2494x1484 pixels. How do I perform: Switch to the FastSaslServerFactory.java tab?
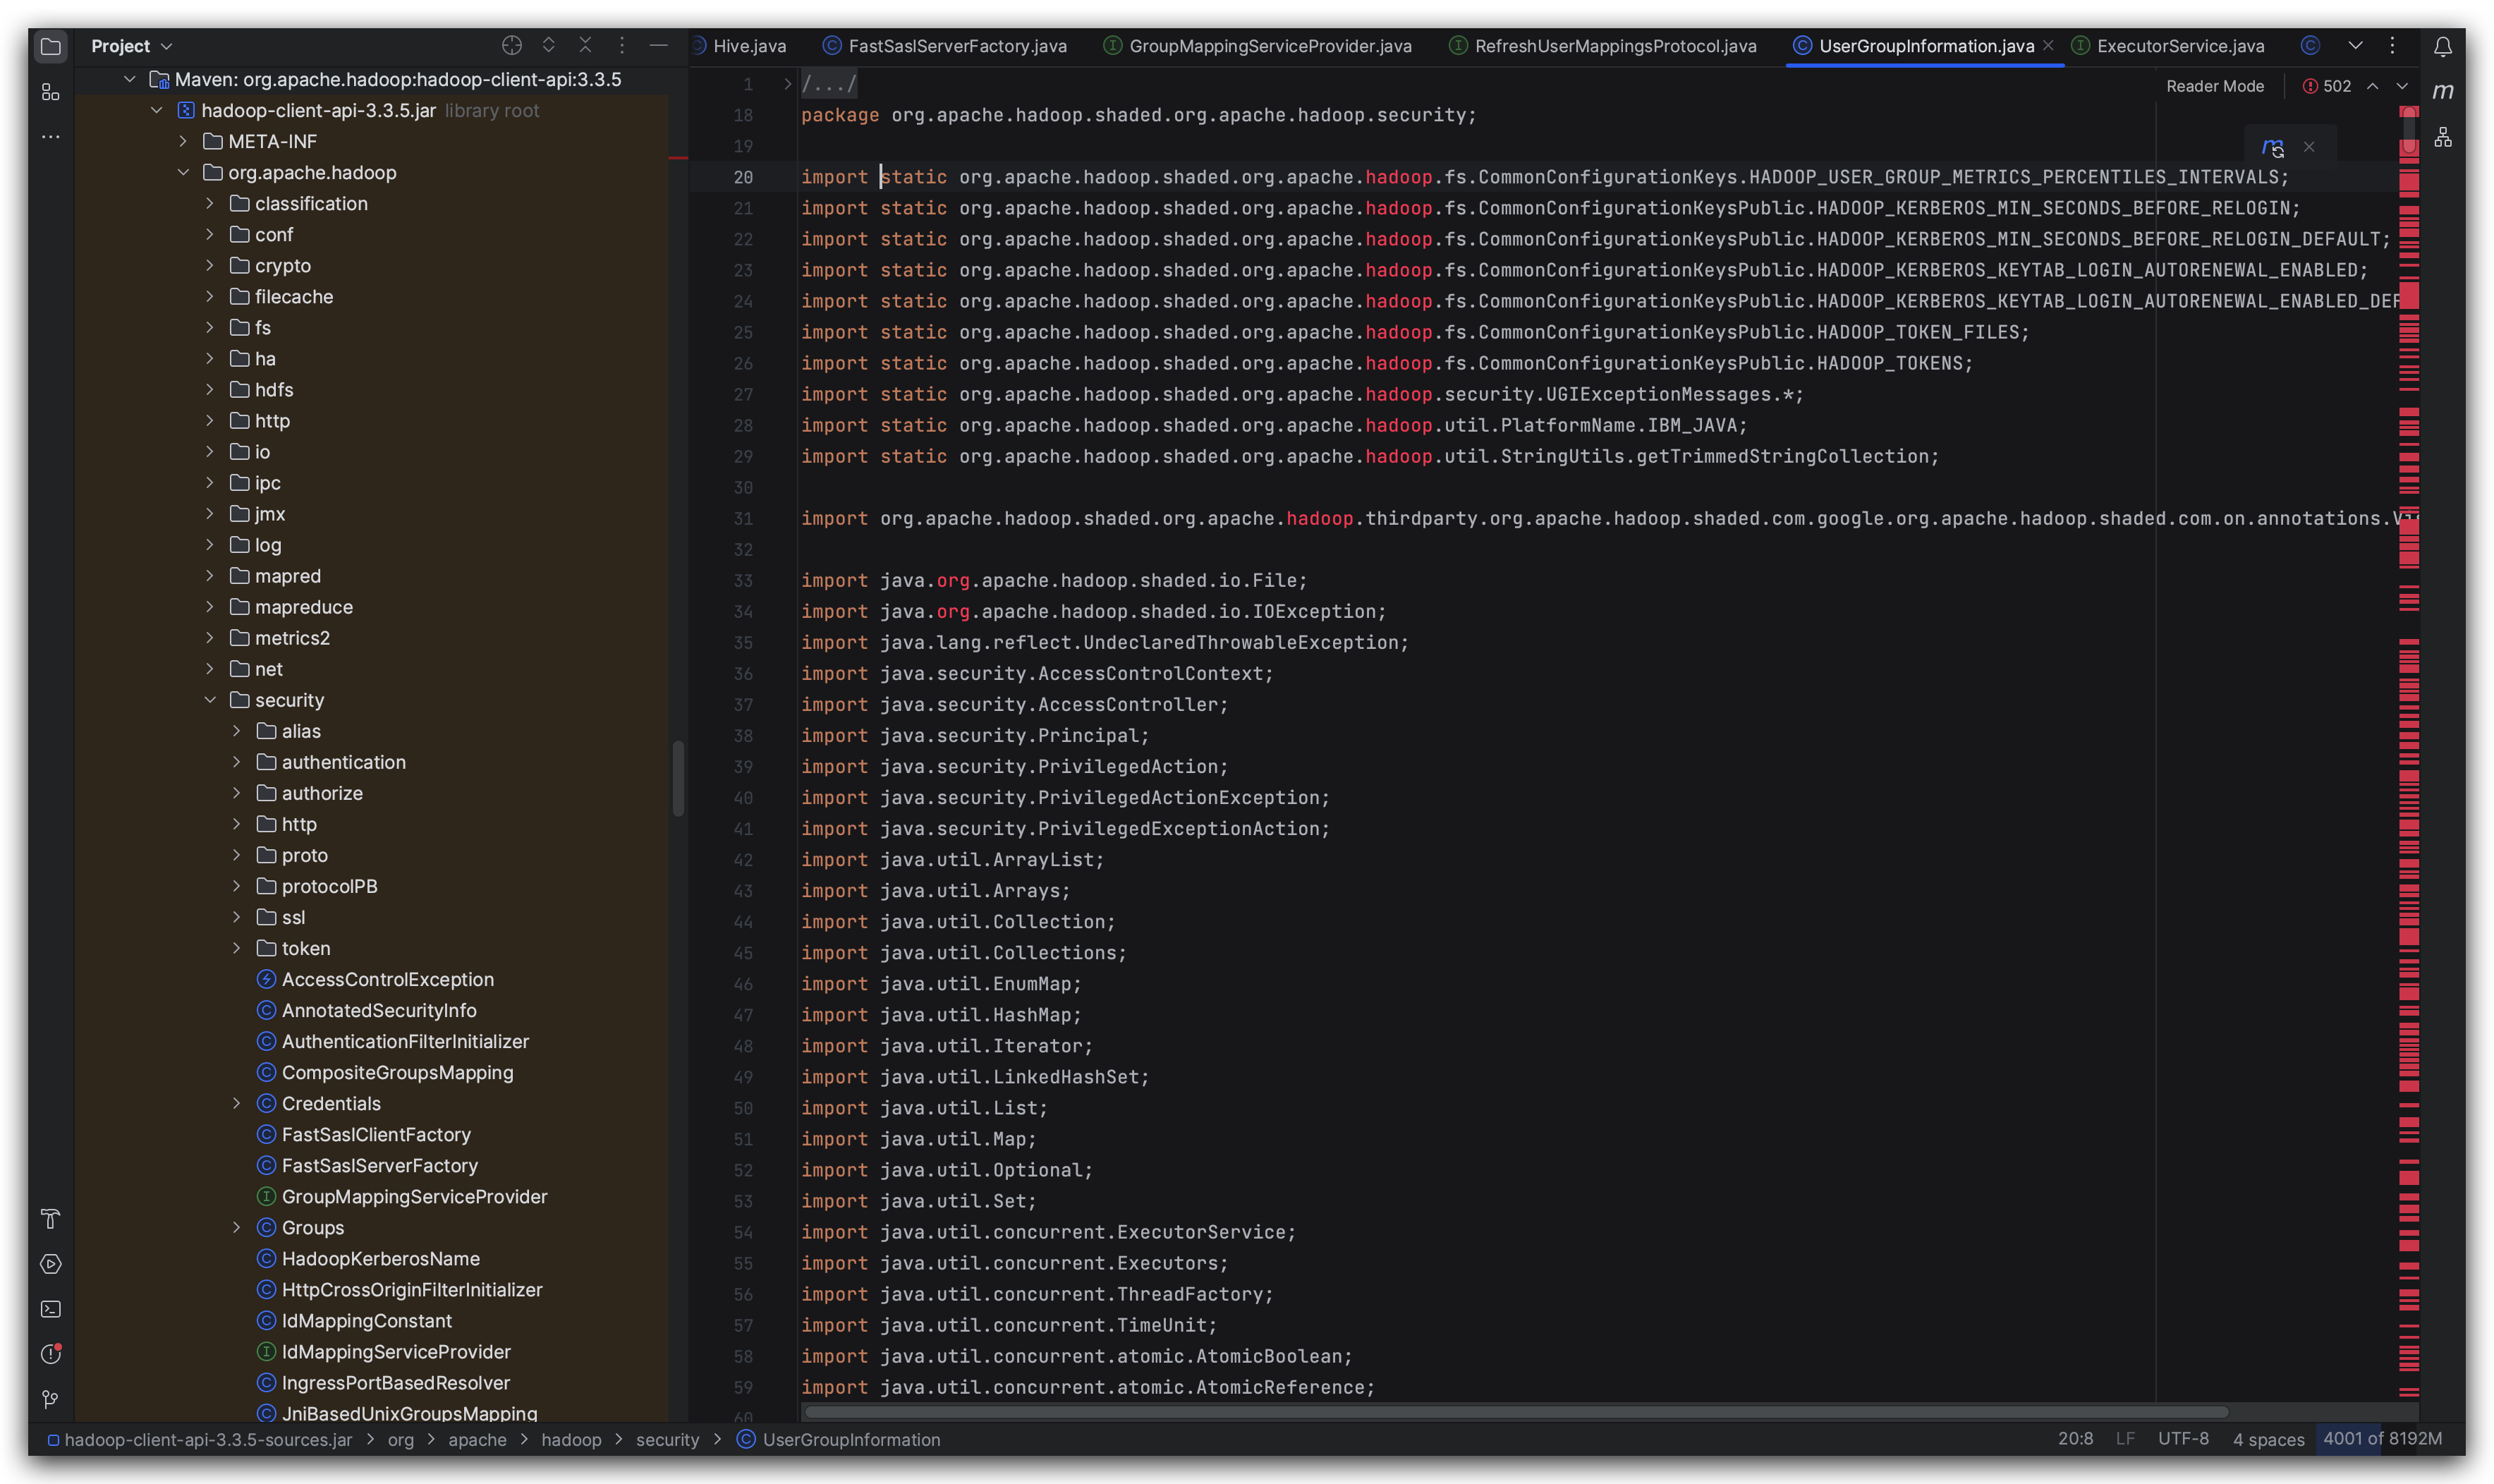click(x=956, y=46)
